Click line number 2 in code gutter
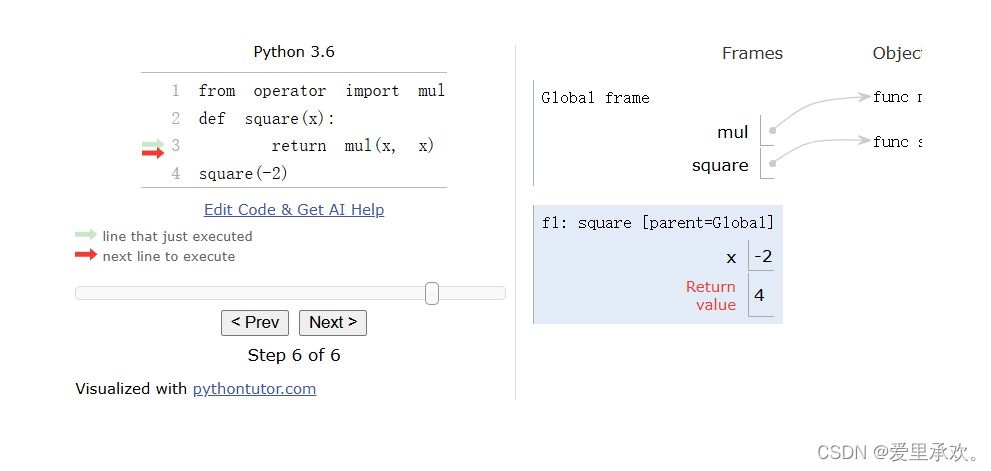 coord(176,118)
